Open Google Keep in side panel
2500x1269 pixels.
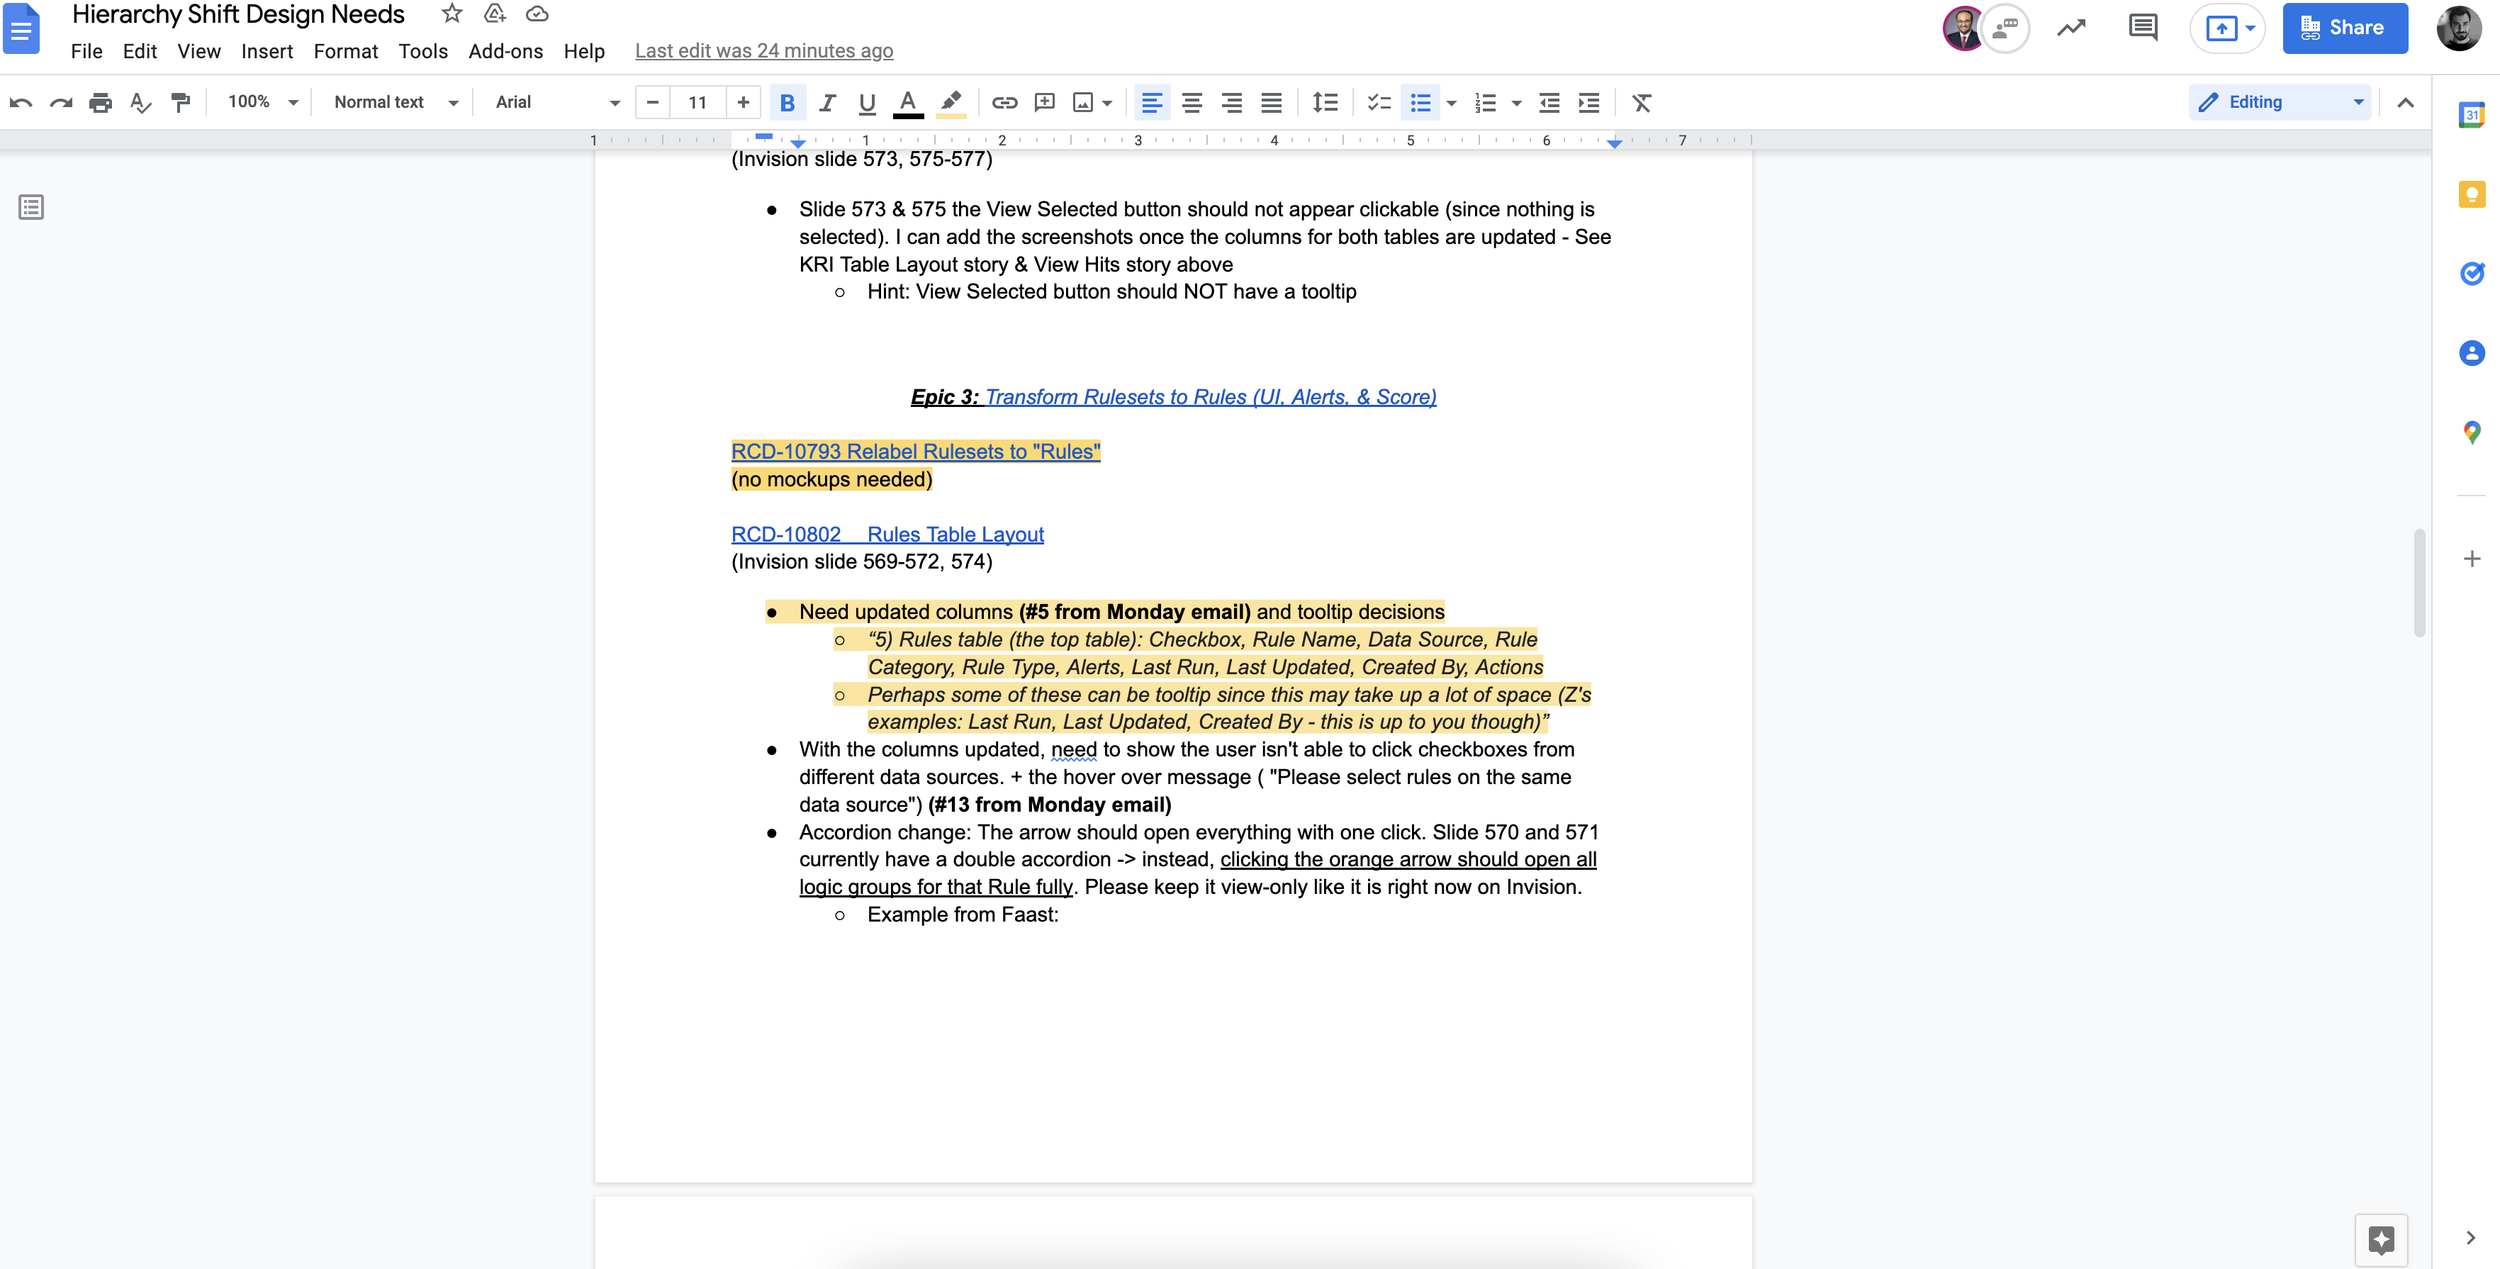tap(2471, 194)
